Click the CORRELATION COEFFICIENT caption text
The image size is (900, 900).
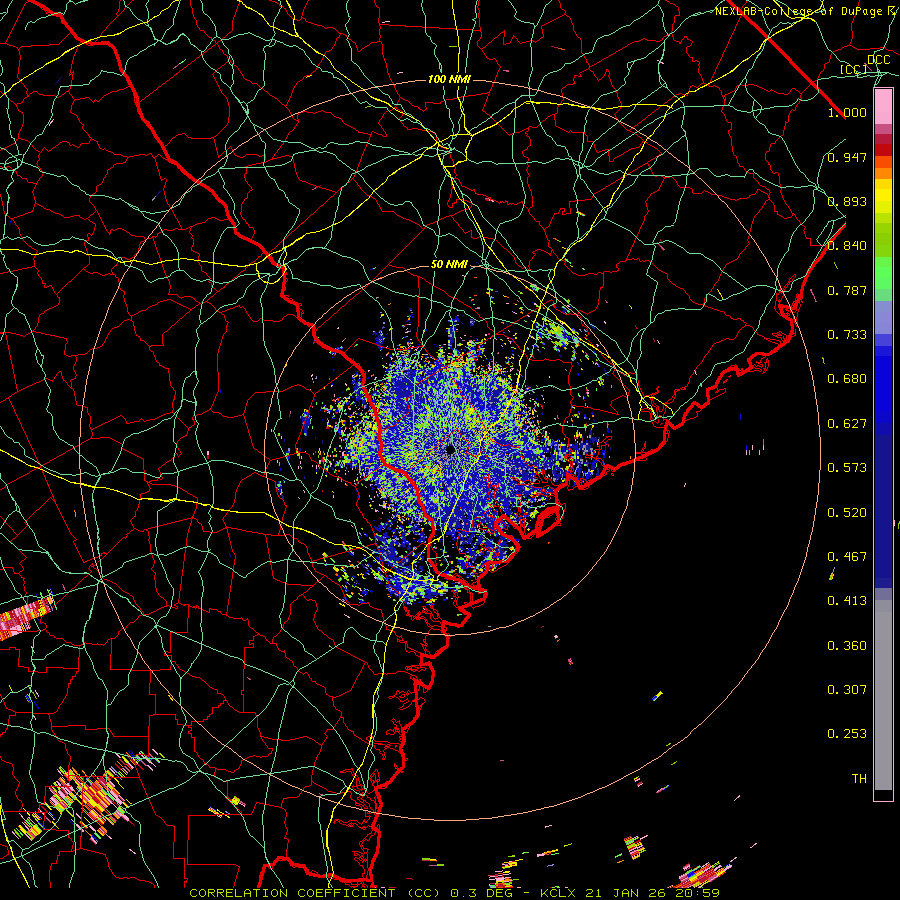(x=292, y=893)
